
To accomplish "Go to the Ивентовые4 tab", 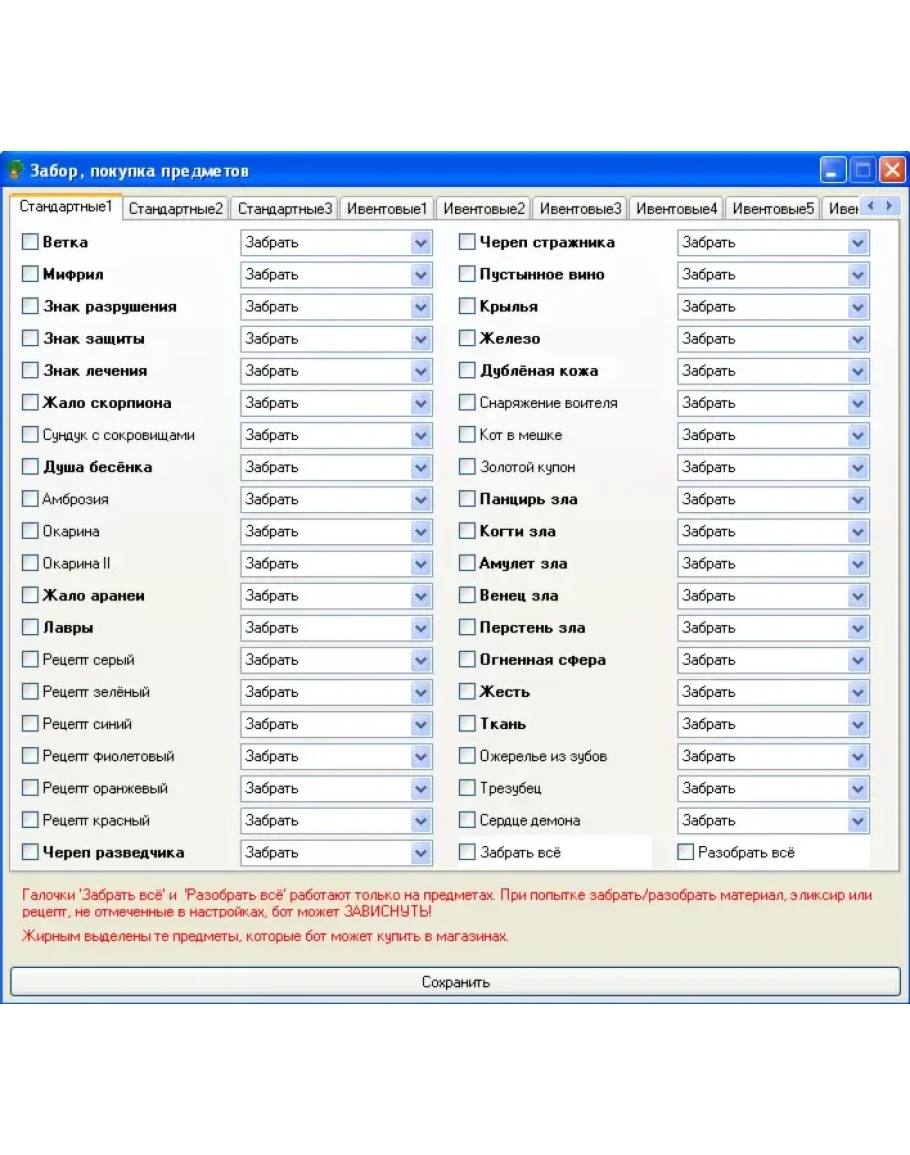I will pos(677,209).
